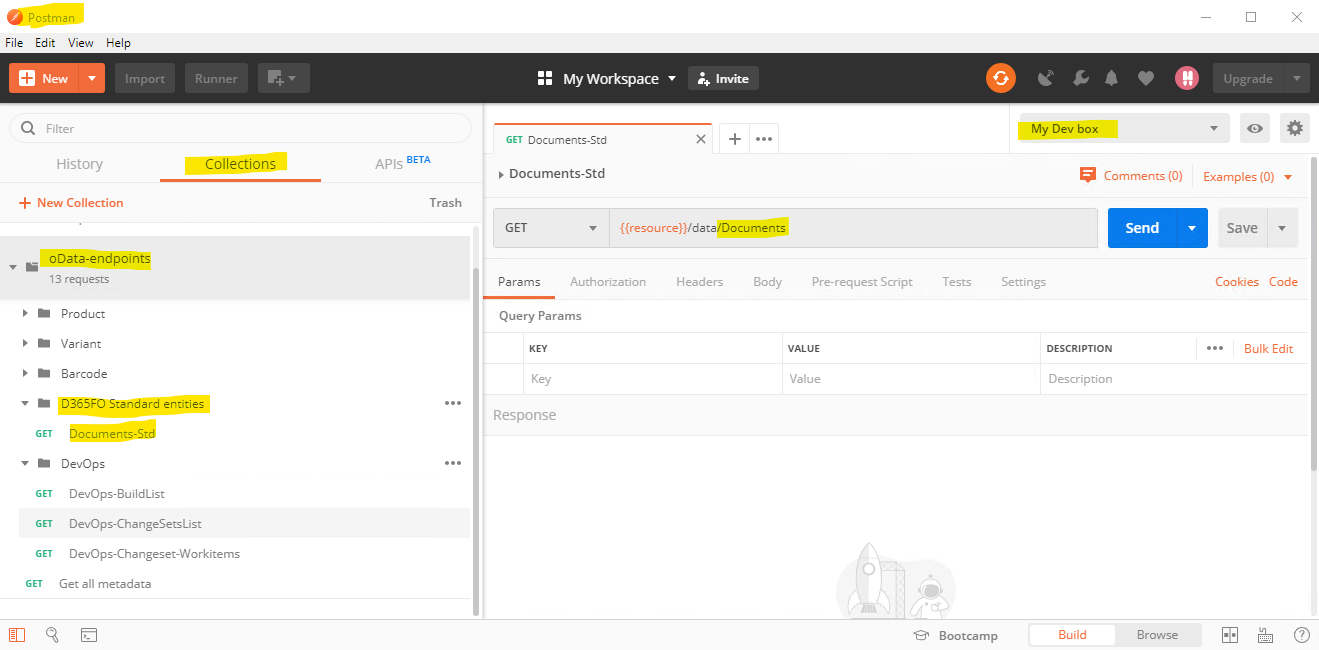
Task: Open settings wrench icon in header
Action: coord(1080,78)
